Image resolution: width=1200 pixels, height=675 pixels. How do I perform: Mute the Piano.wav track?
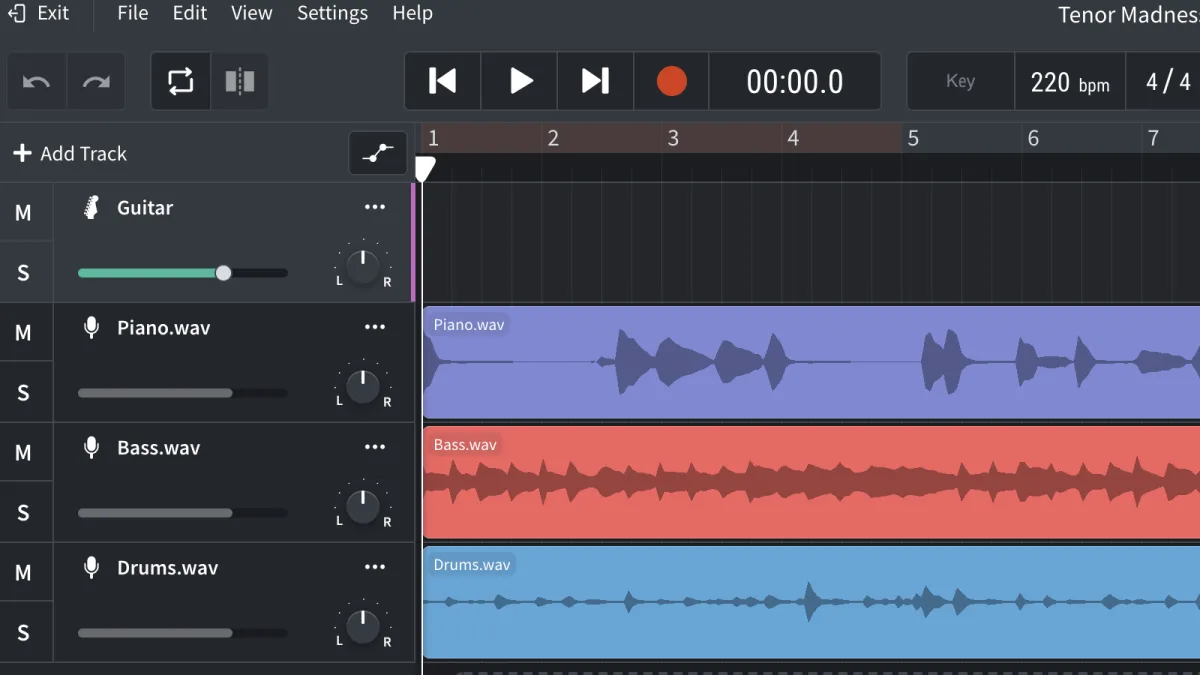pos(23,332)
